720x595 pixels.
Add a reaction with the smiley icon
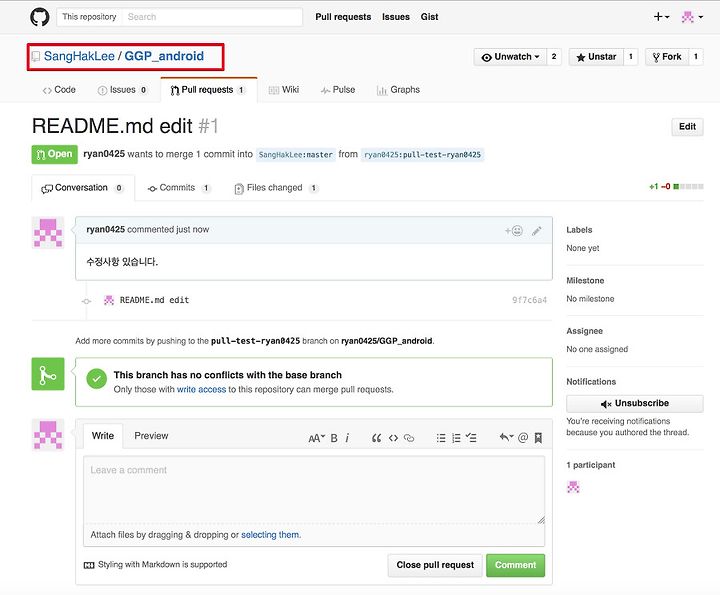point(514,230)
